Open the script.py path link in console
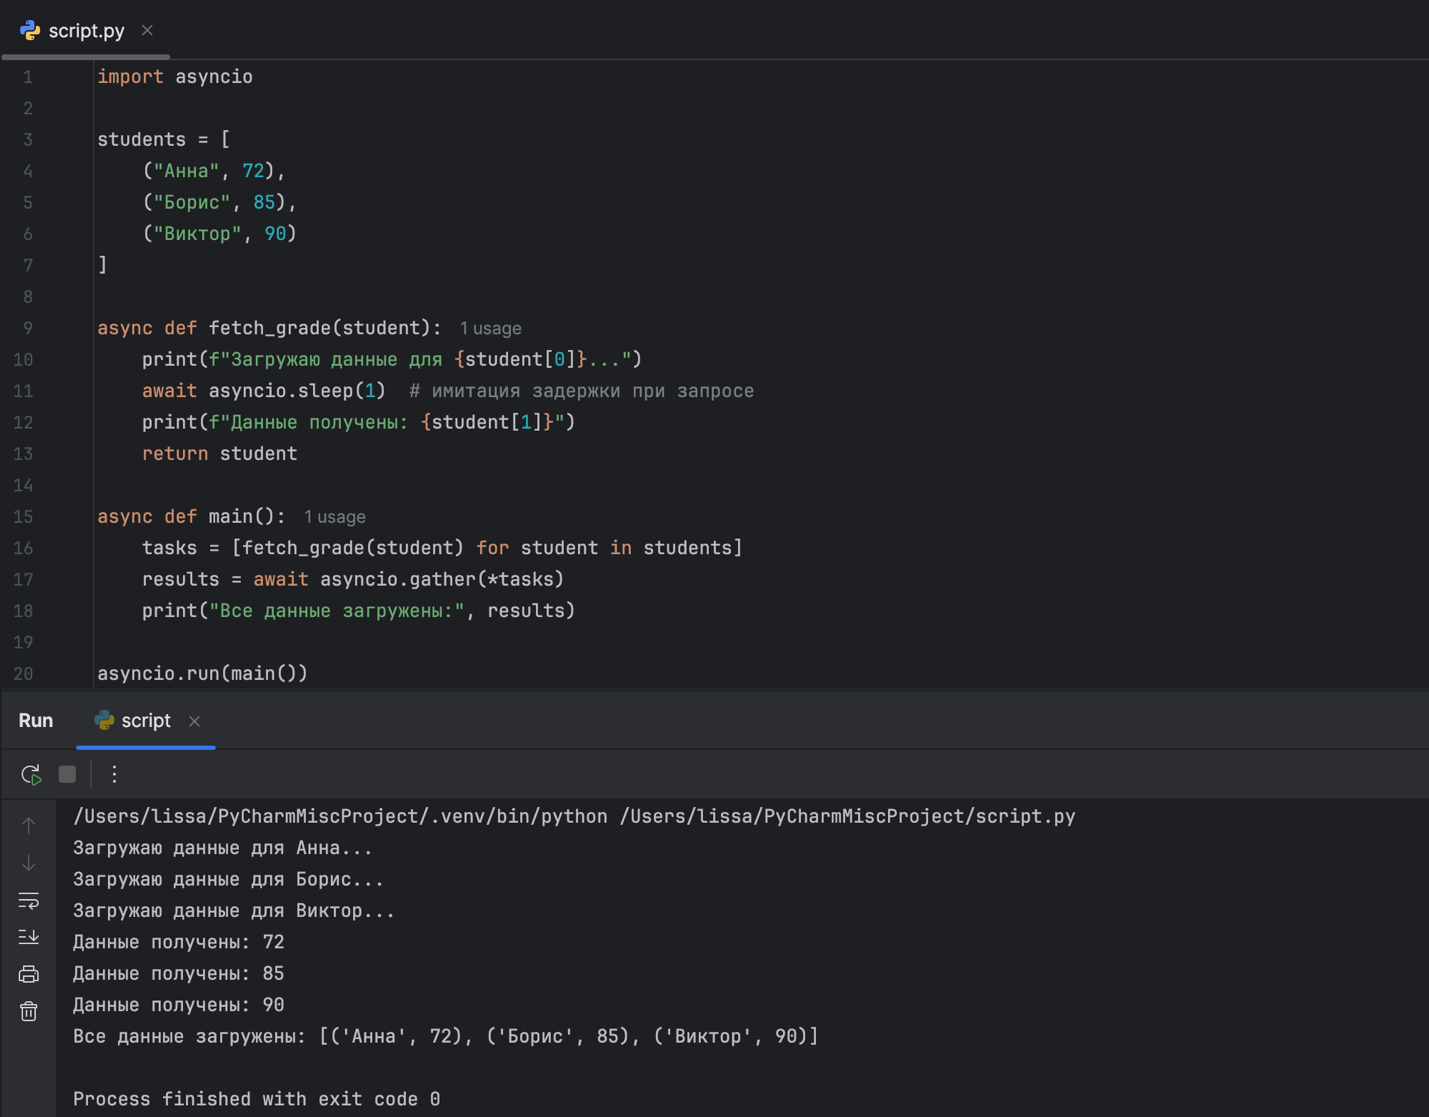Image resolution: width=1429 pixels, height=1117 pixels. (847, 817)
